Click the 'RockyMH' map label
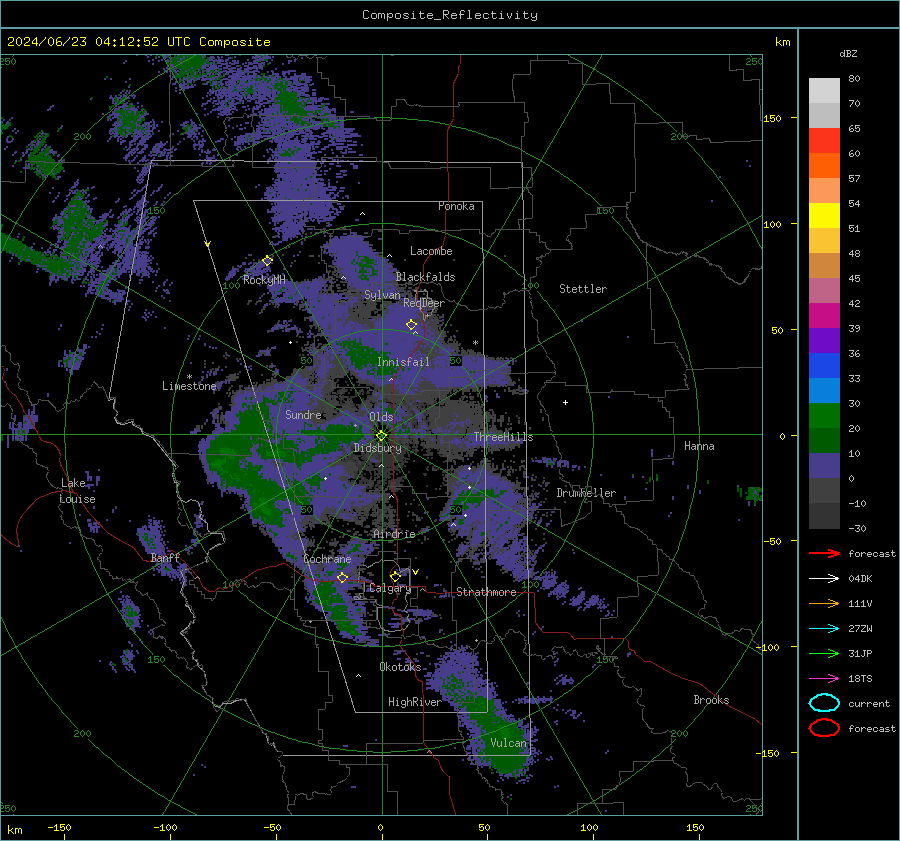 (x=264, y=280)
